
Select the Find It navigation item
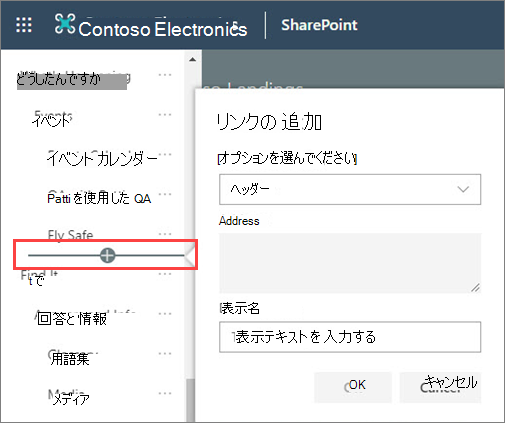[39, 277]
